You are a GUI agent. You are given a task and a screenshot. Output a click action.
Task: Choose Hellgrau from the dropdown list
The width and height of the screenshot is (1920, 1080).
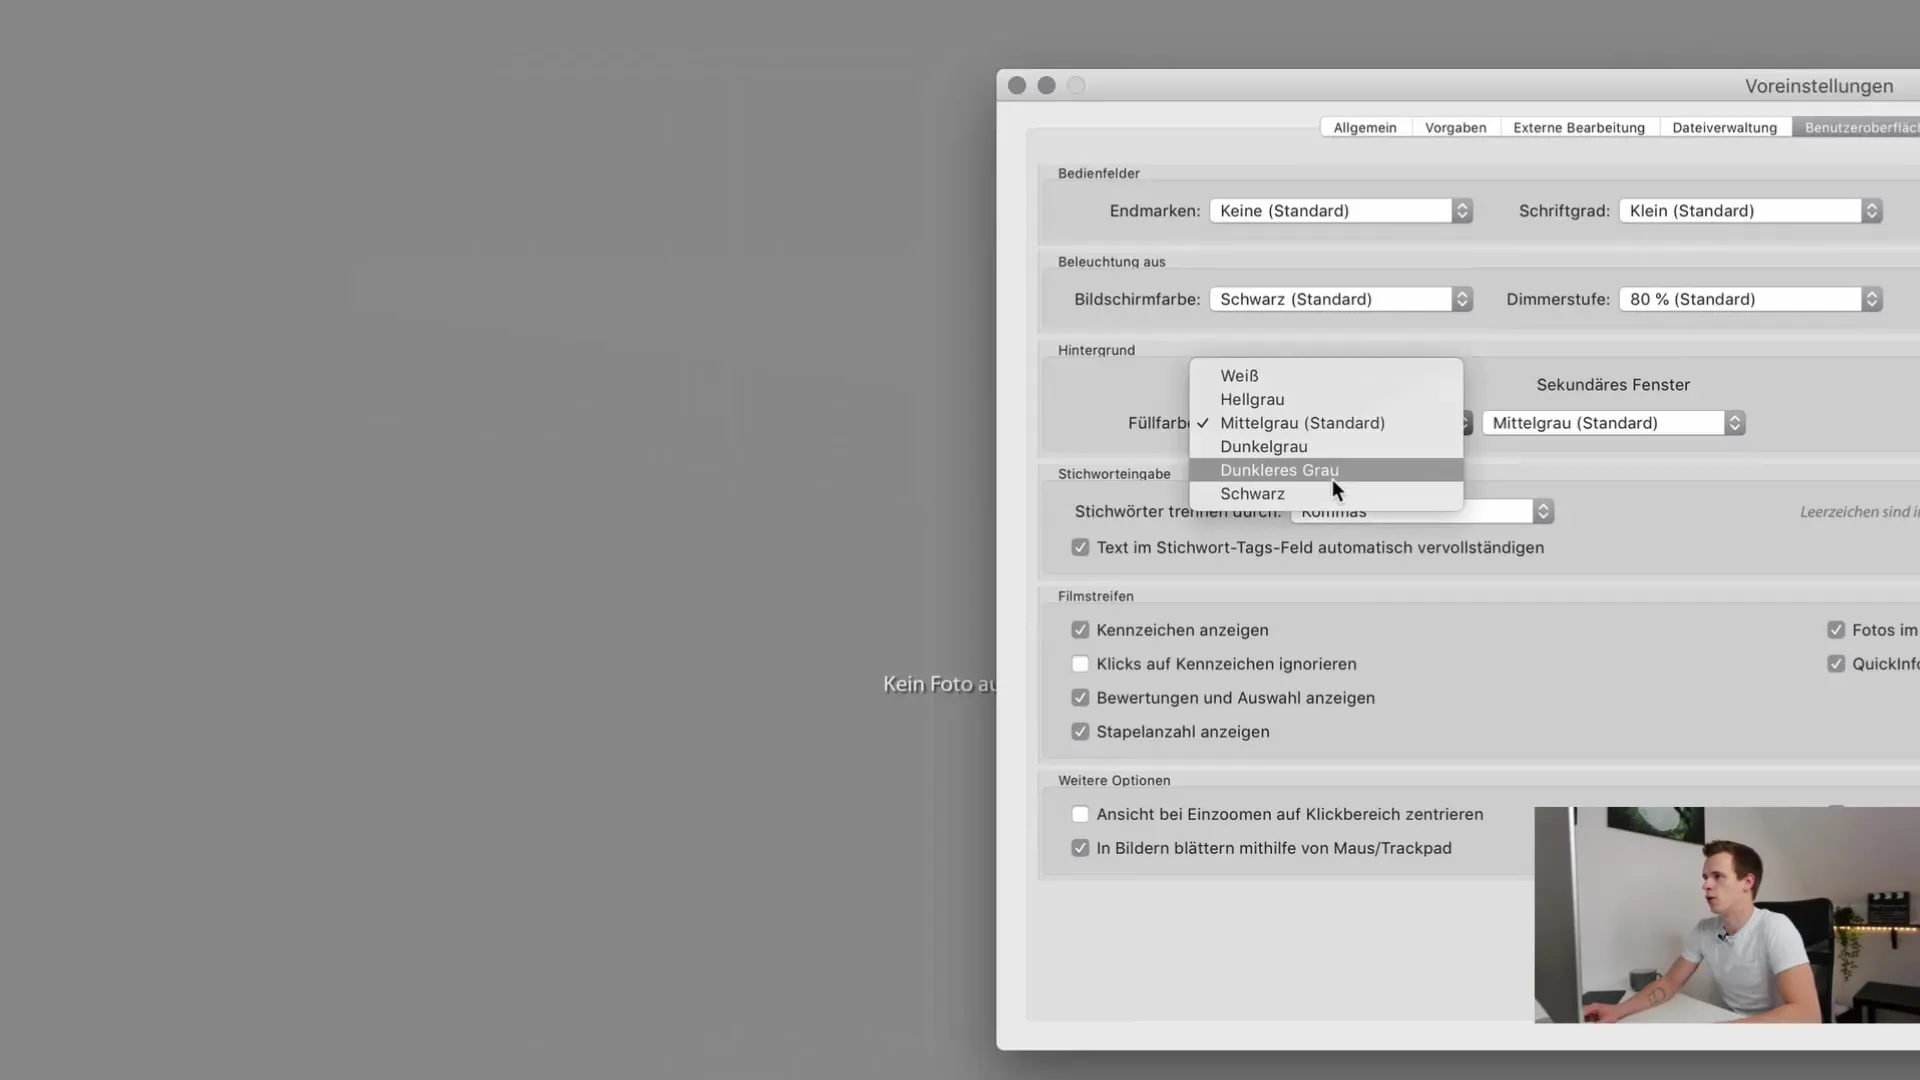[x=1326, y=399]
